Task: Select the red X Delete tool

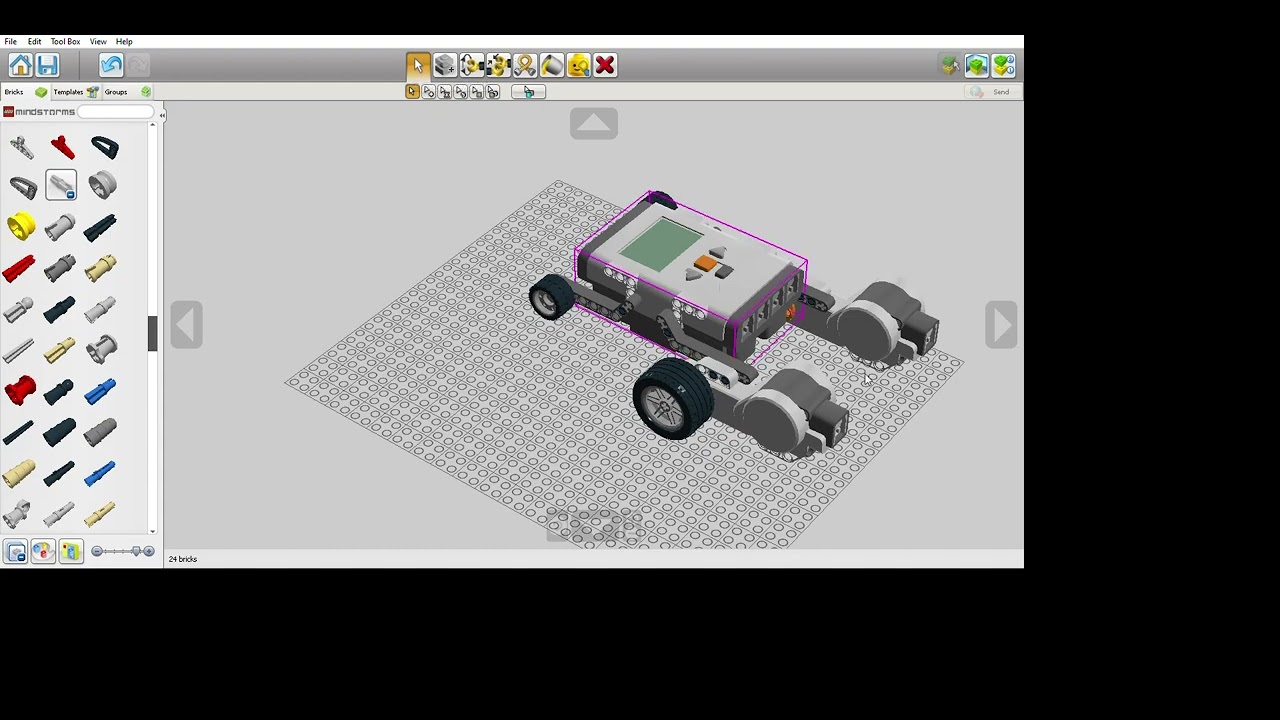Action: [605, 66]
